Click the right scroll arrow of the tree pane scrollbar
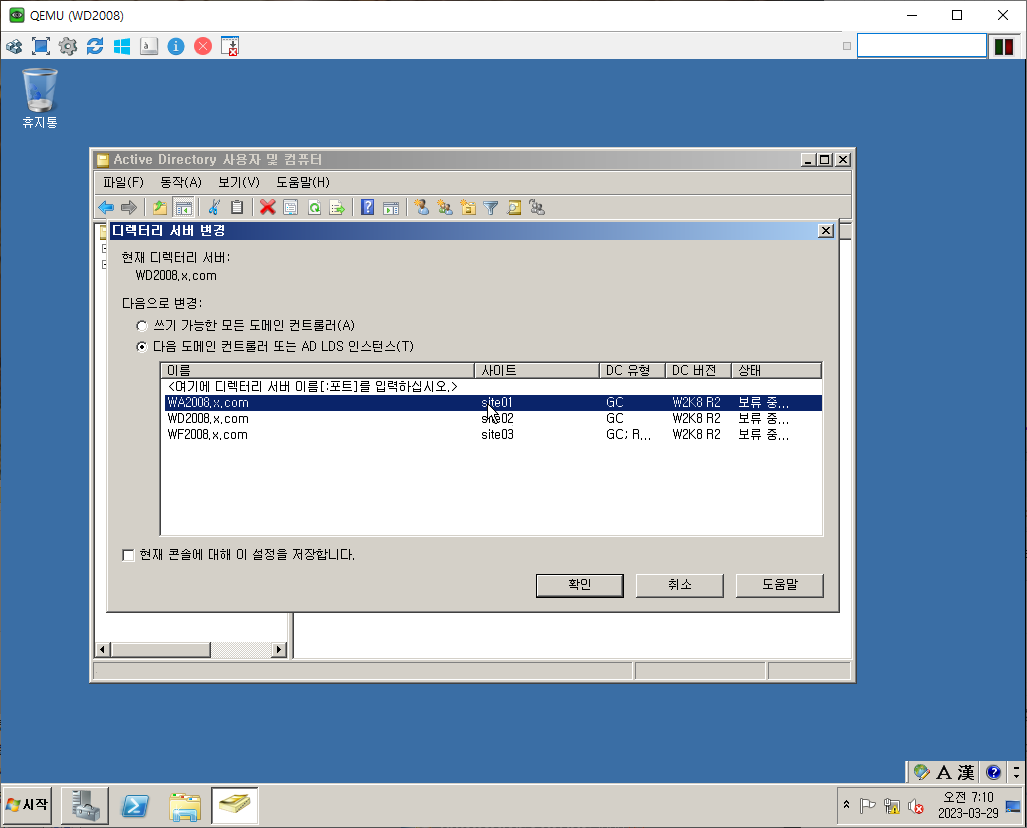 pos(279,649)
